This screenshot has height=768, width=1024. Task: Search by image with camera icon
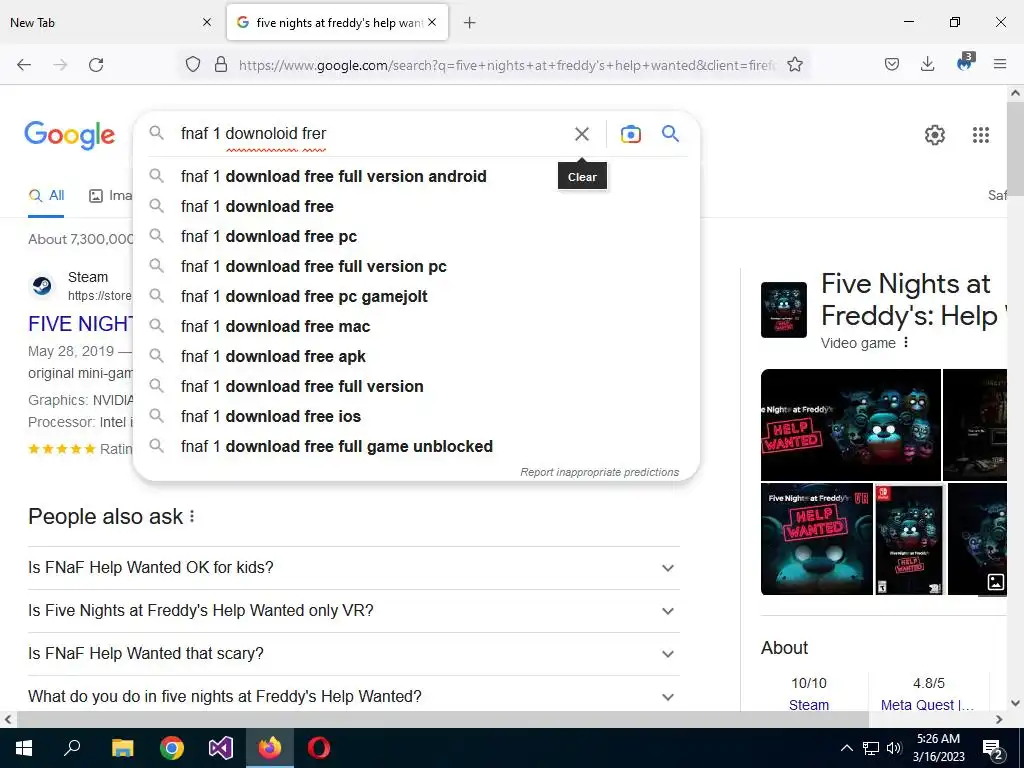tap(631, 134)
